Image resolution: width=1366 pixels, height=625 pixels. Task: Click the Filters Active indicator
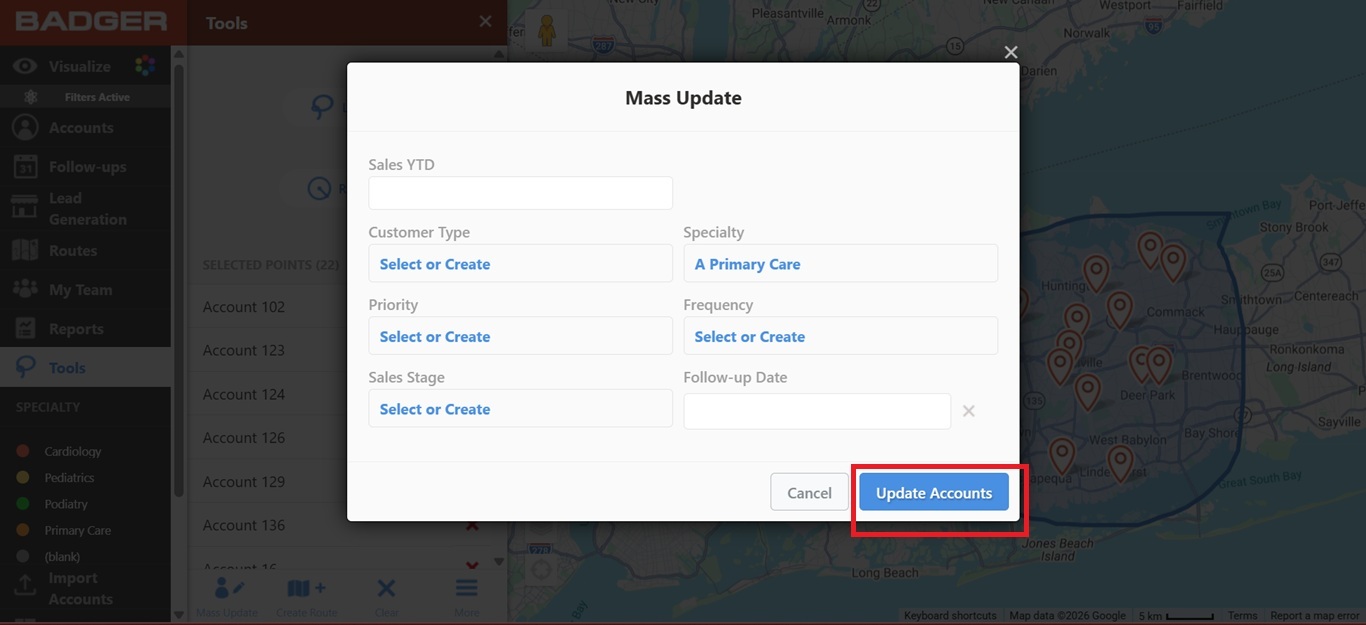(x=85, y=97)
